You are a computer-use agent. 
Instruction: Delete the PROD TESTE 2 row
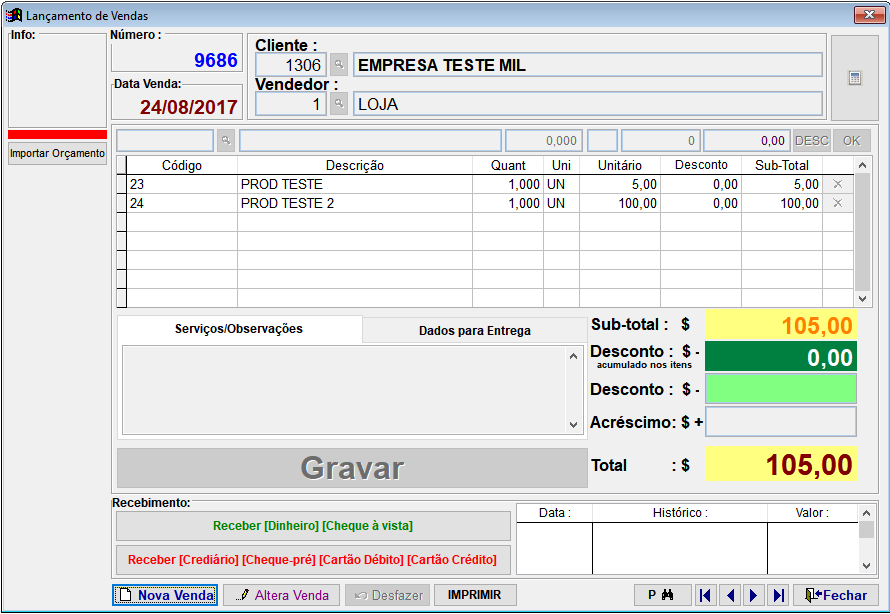(x=837, y=203)
